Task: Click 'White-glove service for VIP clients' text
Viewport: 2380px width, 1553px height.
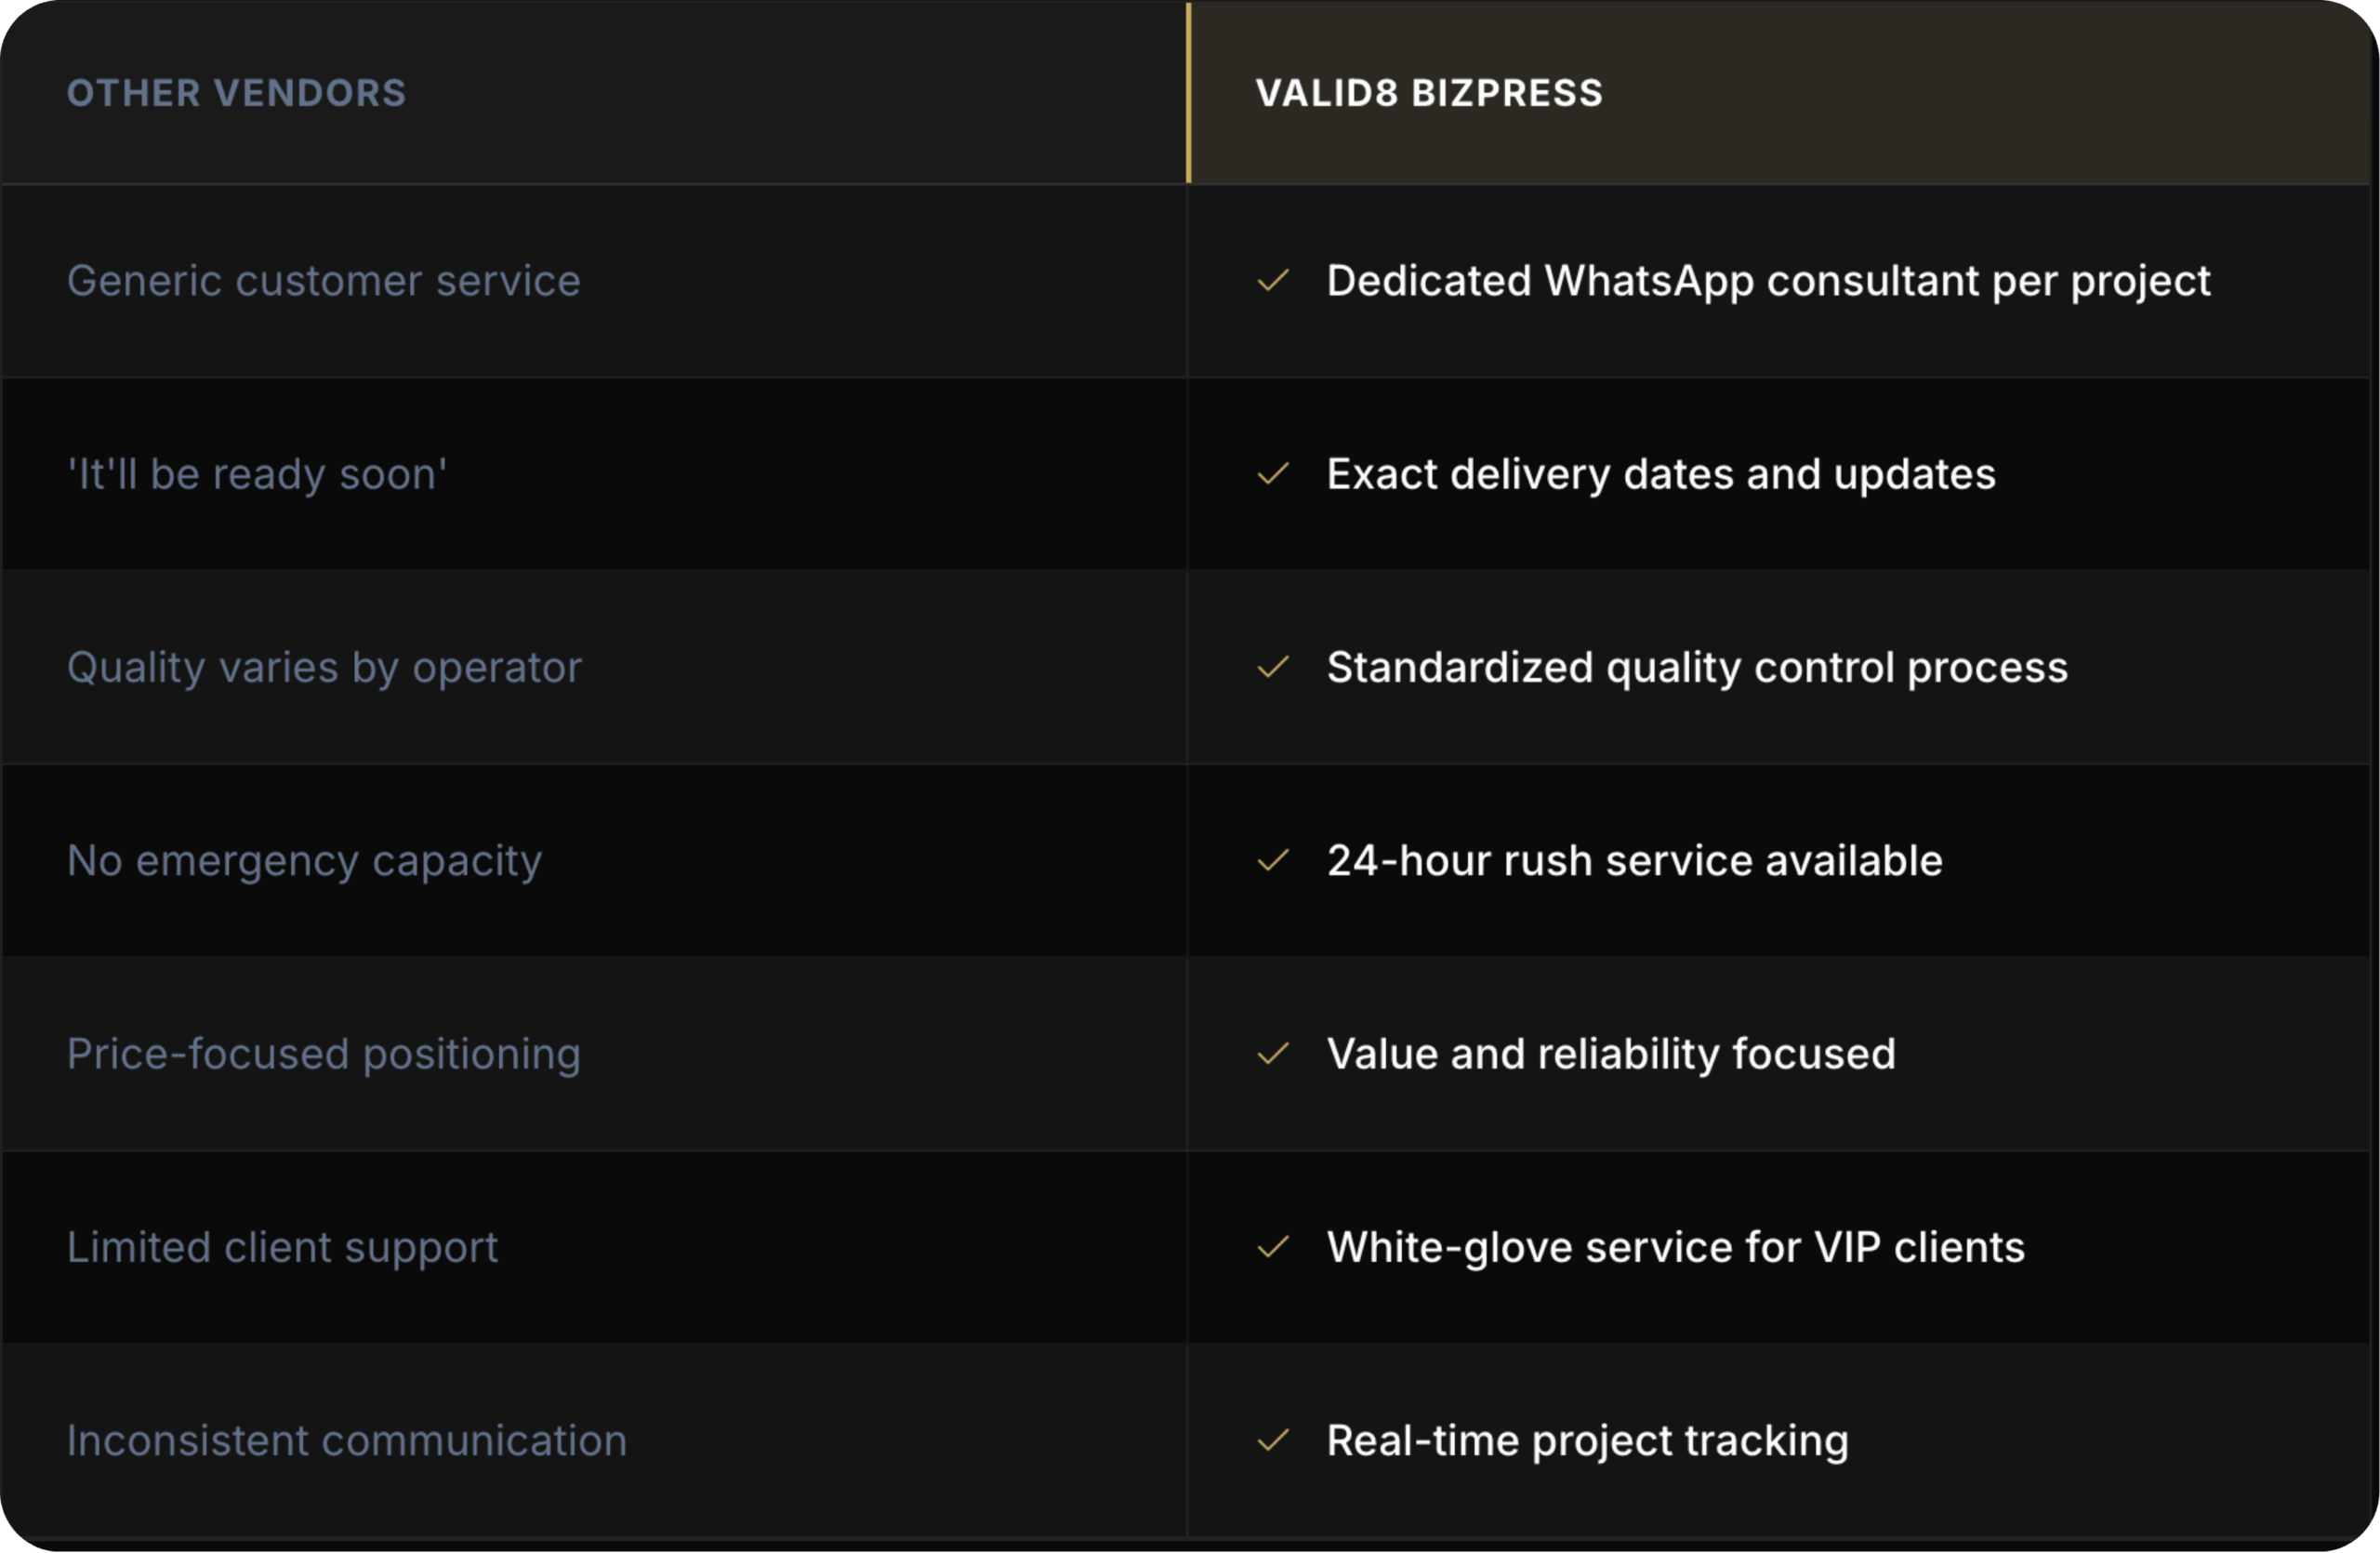Action: (x=1675, y=1247)
